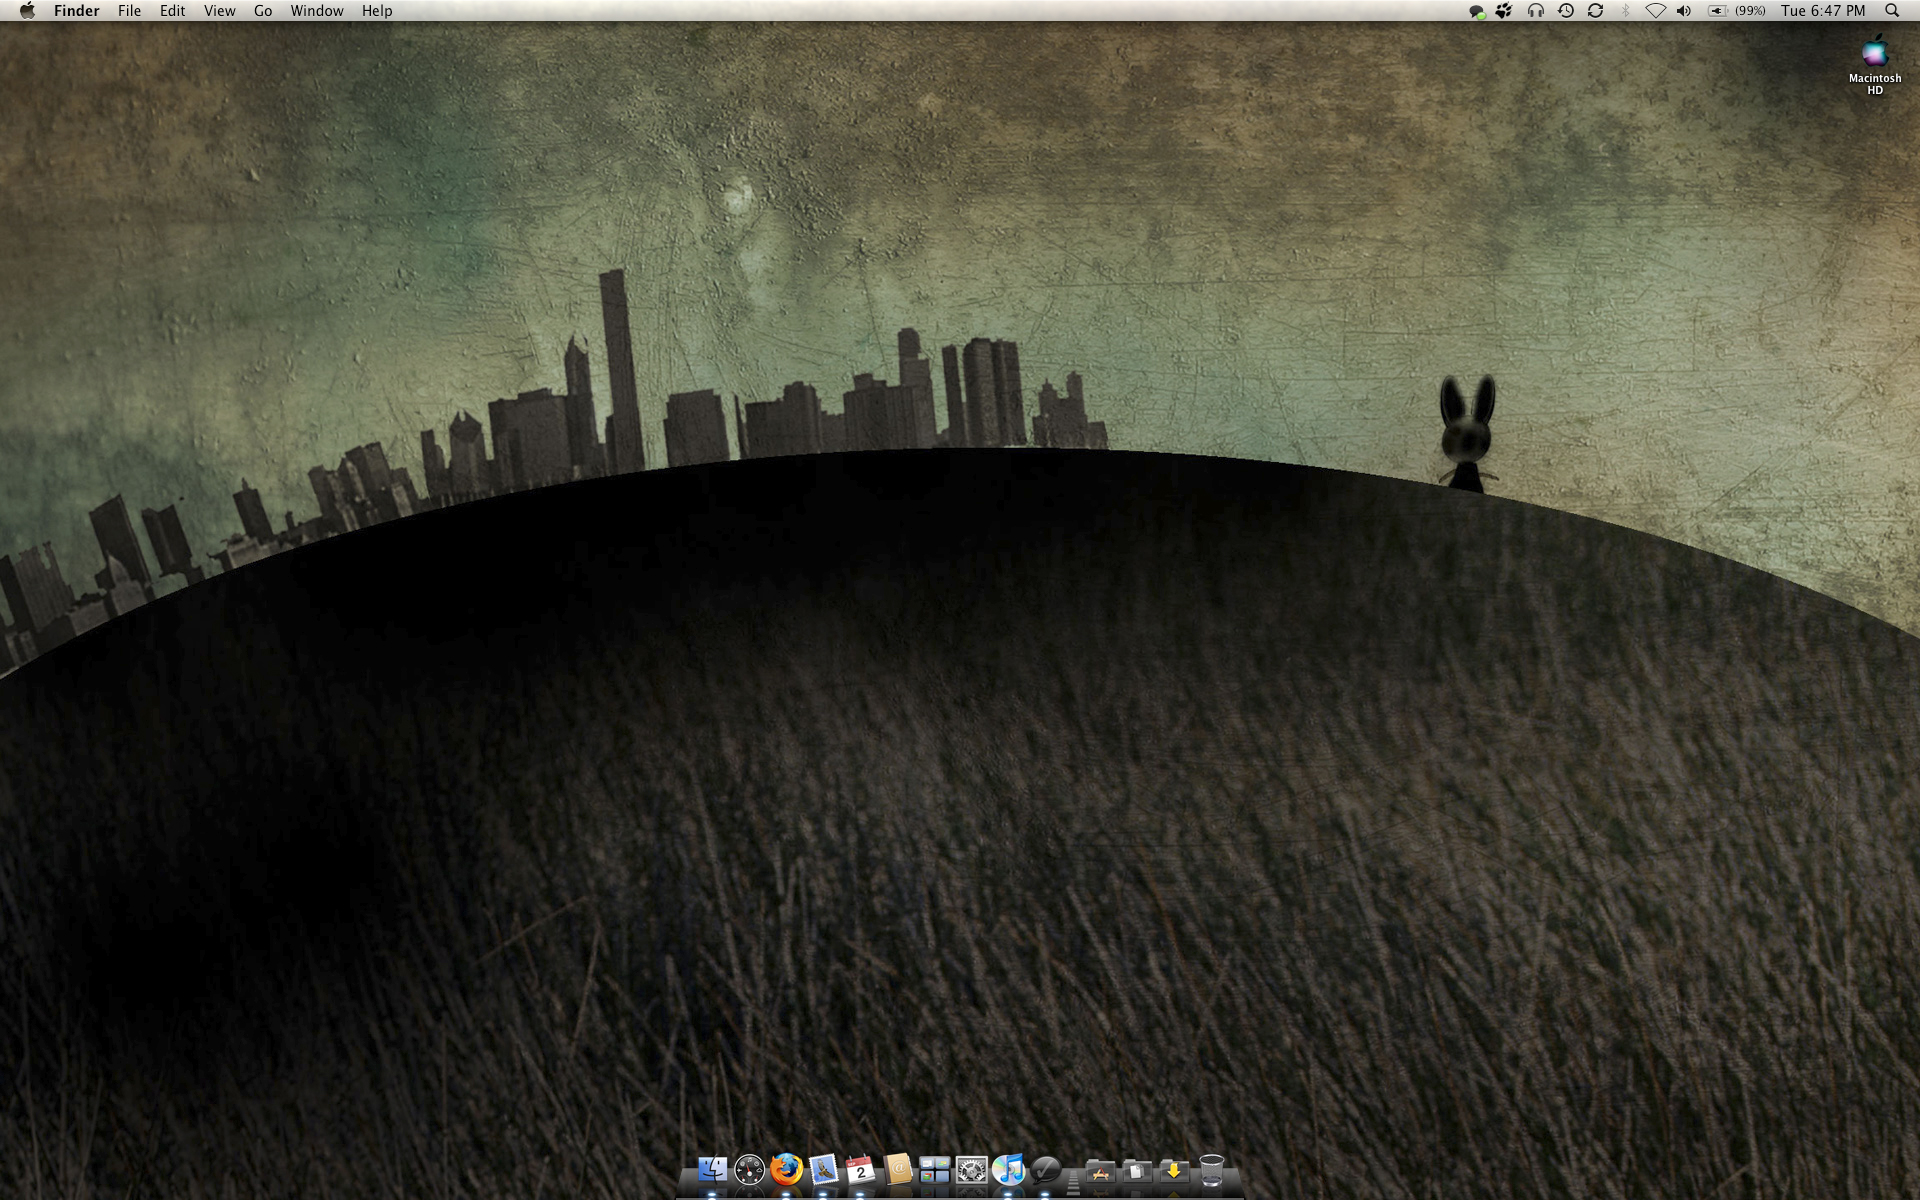This screenshot has height=1200, width=1920.
Task: Click the clock showing Tue 6:47 PM
Action: (x=1823, y=11)
